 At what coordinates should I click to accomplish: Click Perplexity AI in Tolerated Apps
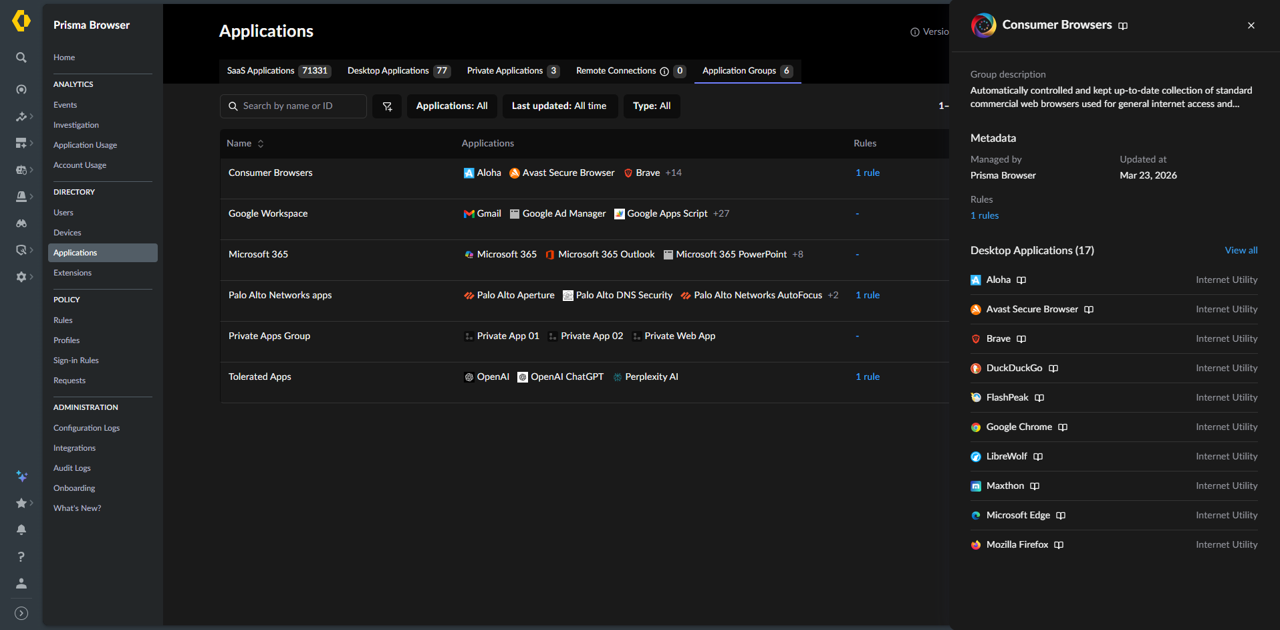645,377
